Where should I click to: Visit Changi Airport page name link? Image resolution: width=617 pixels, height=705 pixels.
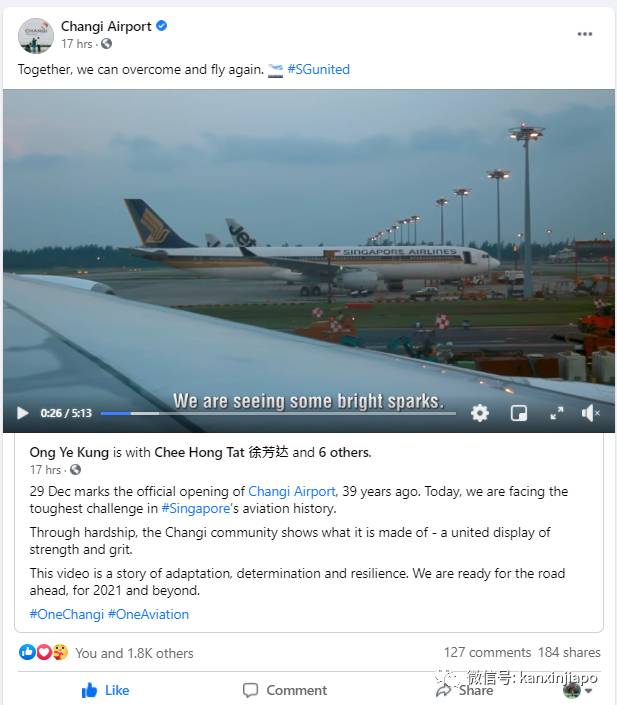tap(106, 26)
